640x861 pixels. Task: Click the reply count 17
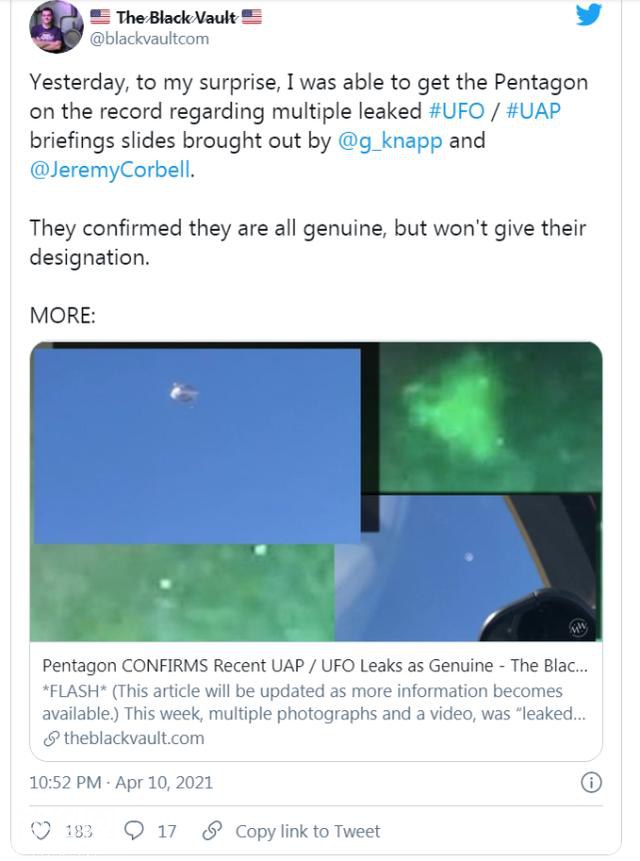(167, 831)
